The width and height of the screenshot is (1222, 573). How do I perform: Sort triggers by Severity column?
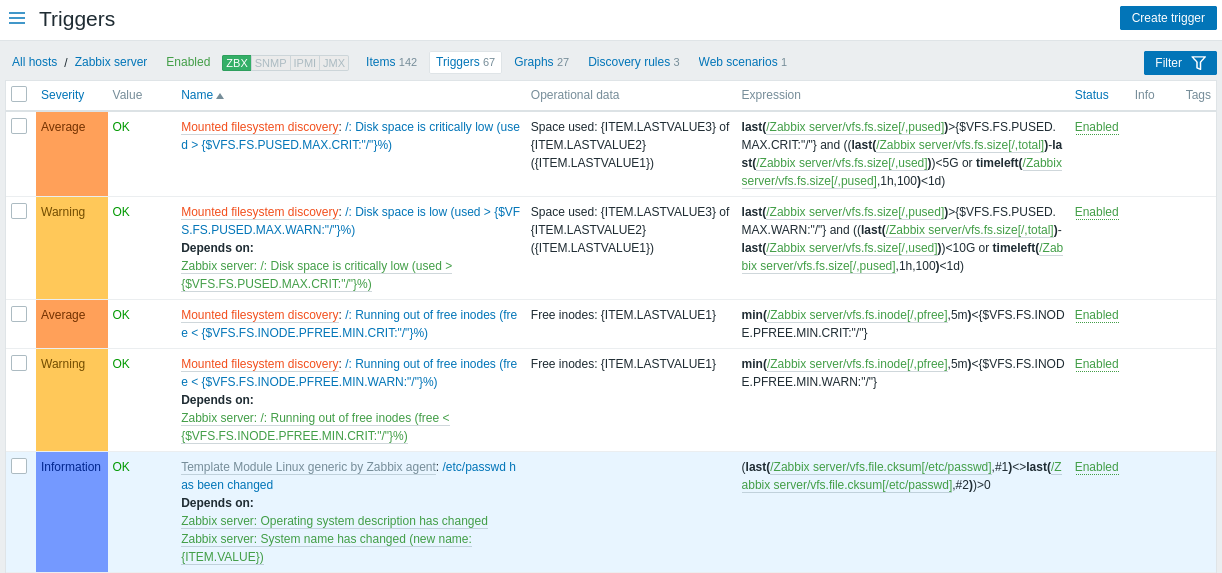click(62, 95)
